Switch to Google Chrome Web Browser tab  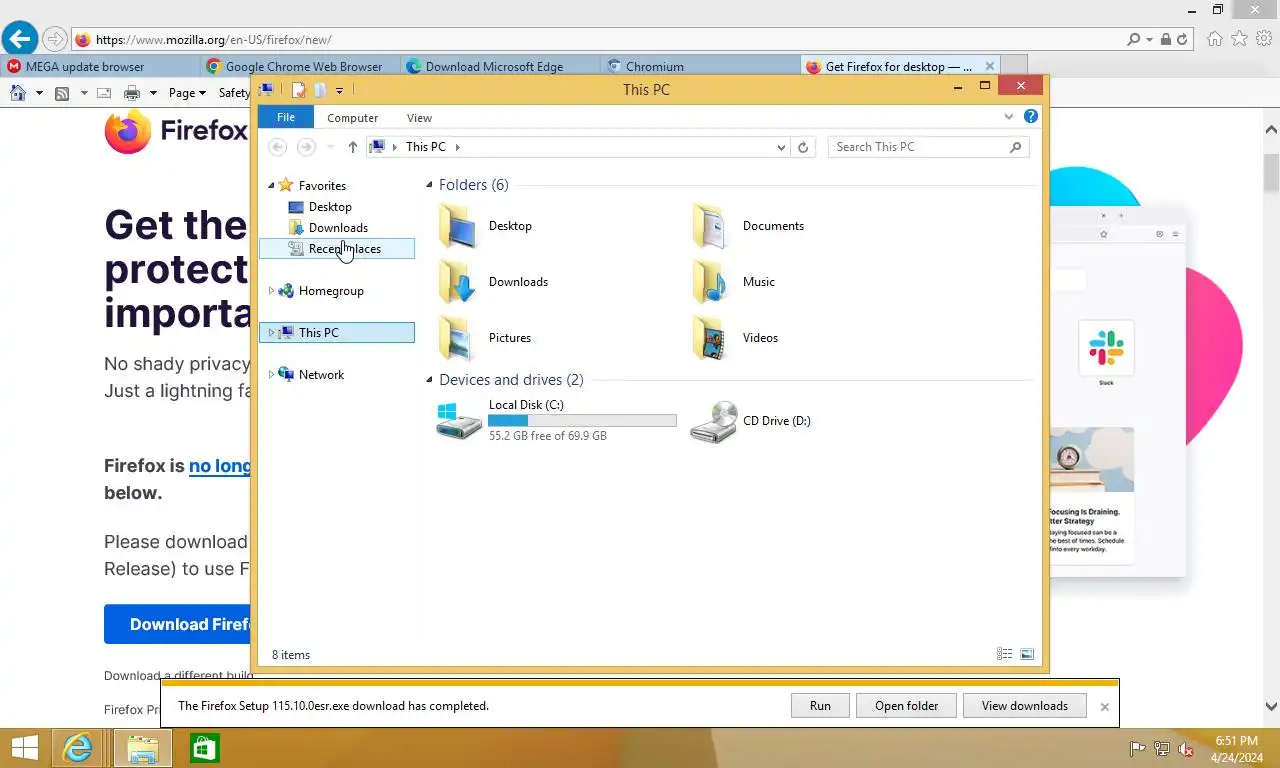coord(301,66)
